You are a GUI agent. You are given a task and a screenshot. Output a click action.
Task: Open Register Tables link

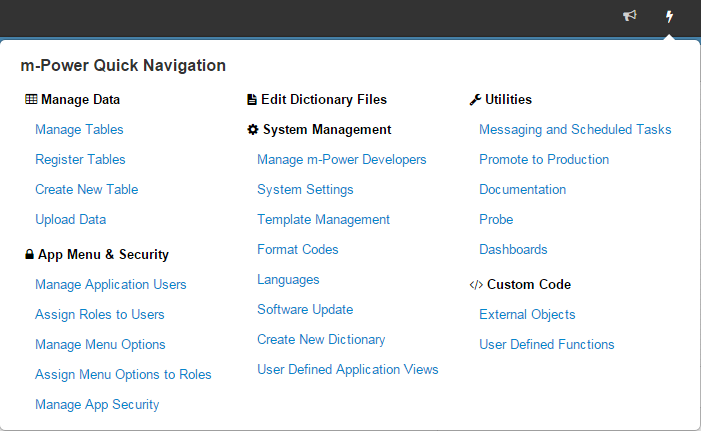[x=80, y=160]
